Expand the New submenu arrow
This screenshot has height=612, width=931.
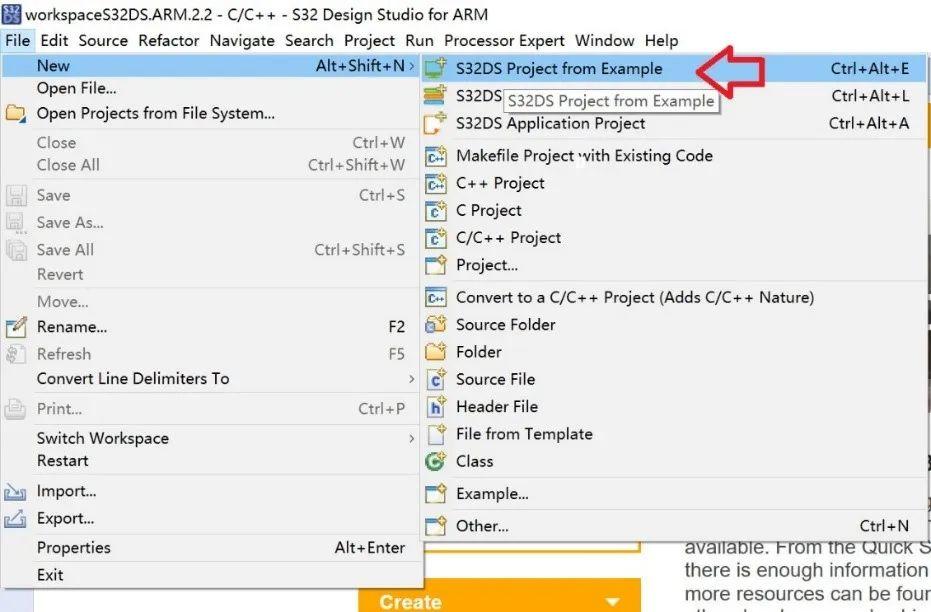point(412,66)
